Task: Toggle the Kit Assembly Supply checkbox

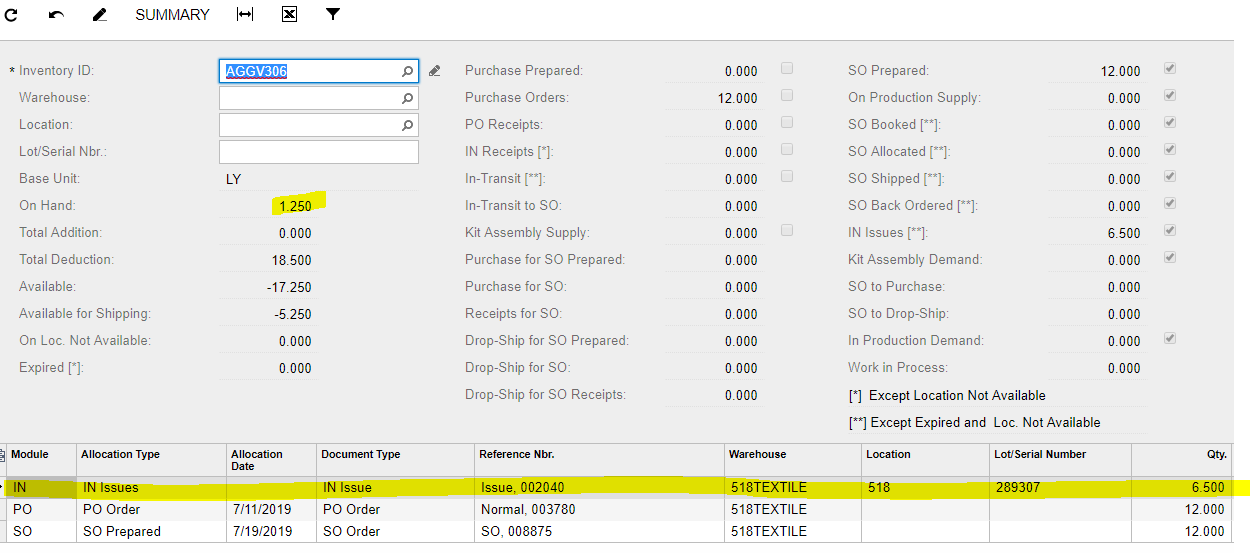Action: coord(787,231)
